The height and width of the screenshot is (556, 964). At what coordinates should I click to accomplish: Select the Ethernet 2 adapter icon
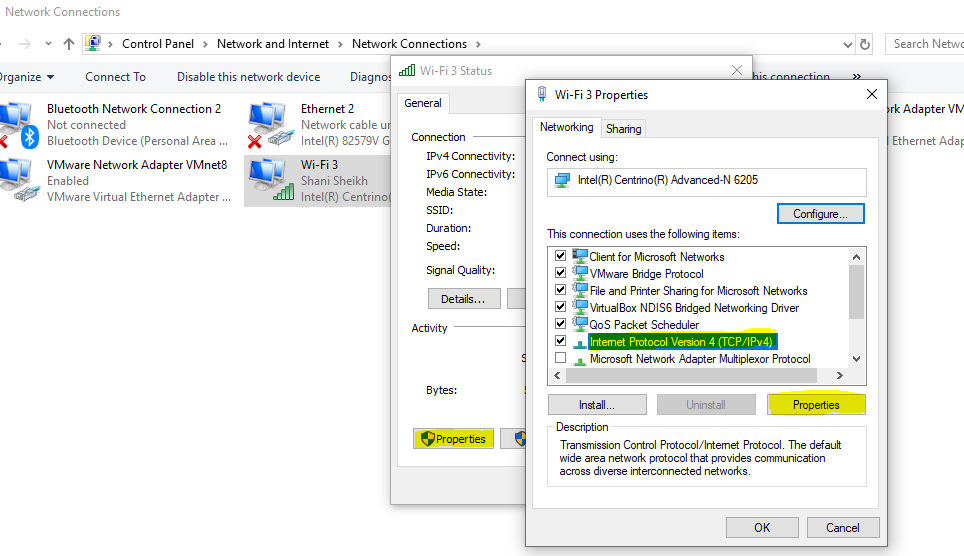(x=269, y=125)
